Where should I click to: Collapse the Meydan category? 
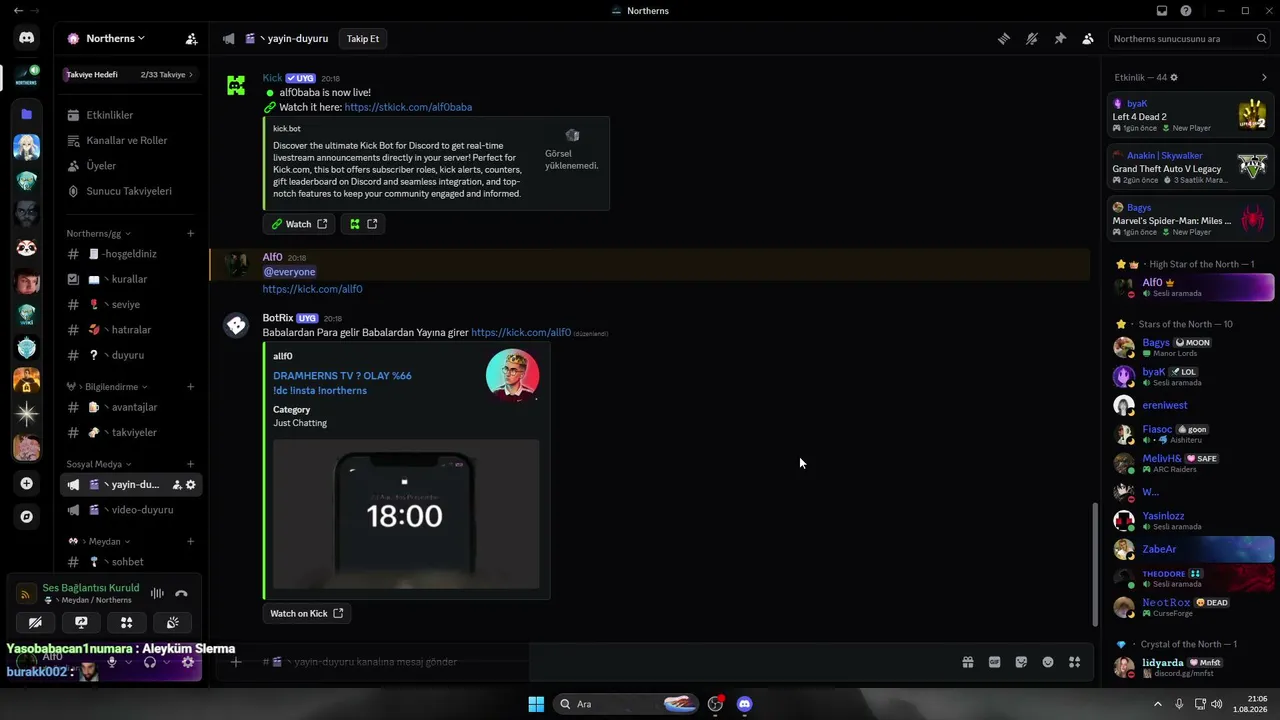[100, 541]
